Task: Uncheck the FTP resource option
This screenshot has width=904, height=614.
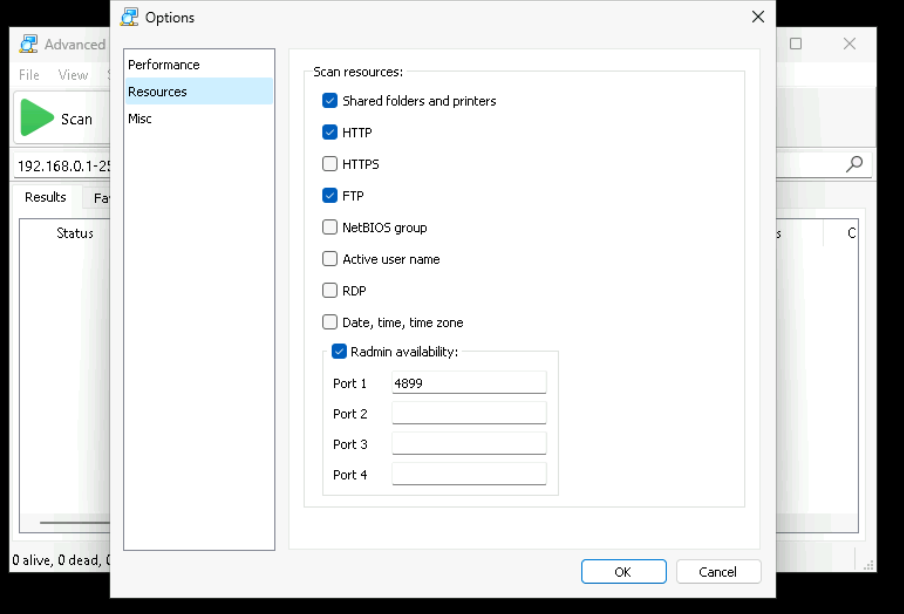Action: 330,196
